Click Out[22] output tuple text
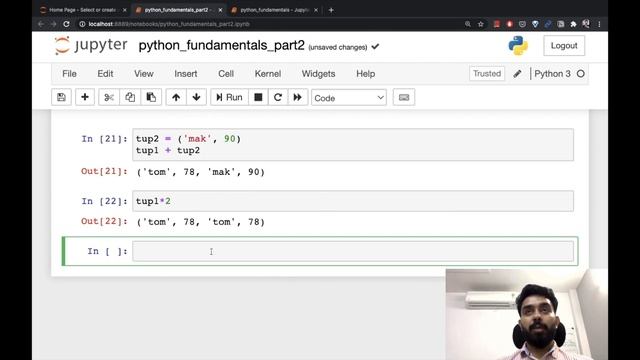The height and width of the screenshot is (360, 640). click(201, 222)
